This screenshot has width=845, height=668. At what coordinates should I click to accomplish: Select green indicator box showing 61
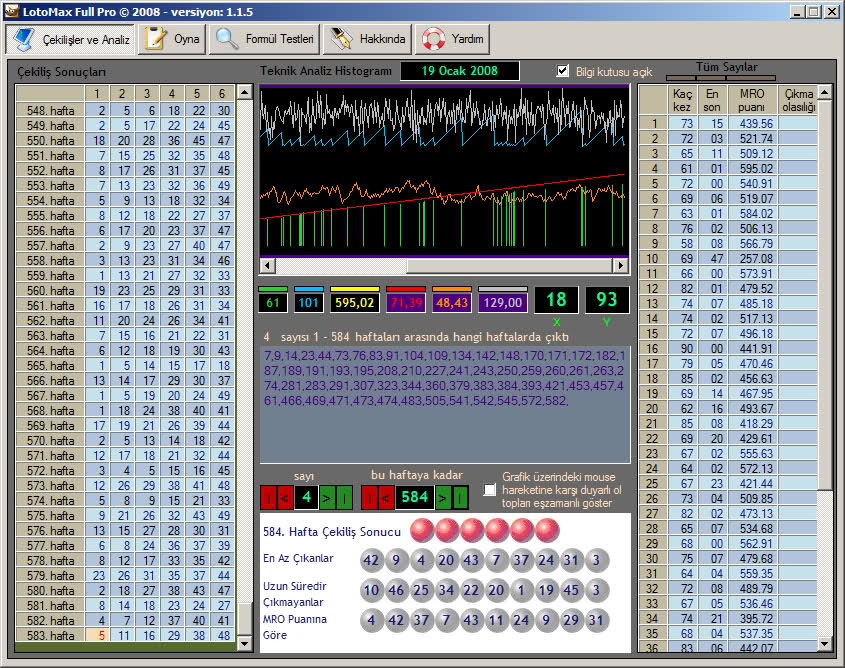(x=273, y=302)
